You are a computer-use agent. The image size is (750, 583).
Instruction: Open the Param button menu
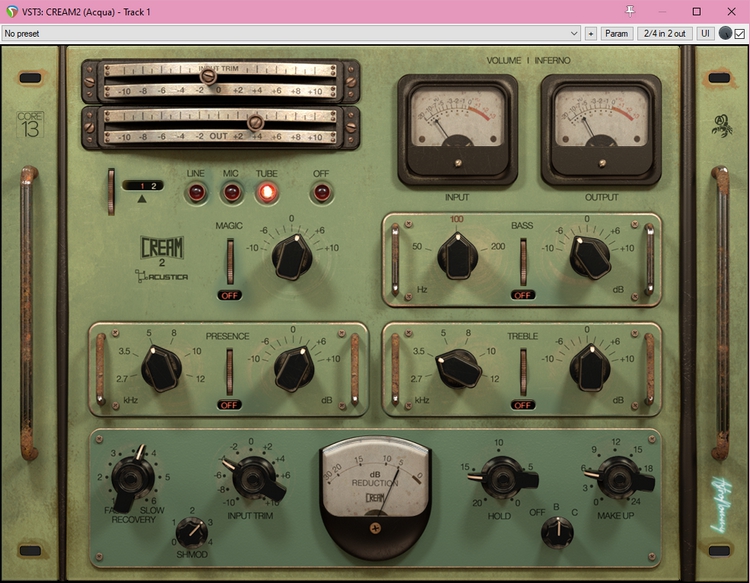[x=616, y=33]
